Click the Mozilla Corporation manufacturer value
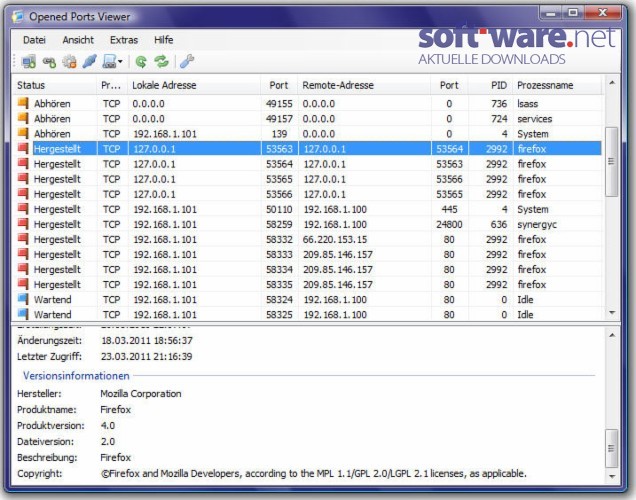 point(141,394)
